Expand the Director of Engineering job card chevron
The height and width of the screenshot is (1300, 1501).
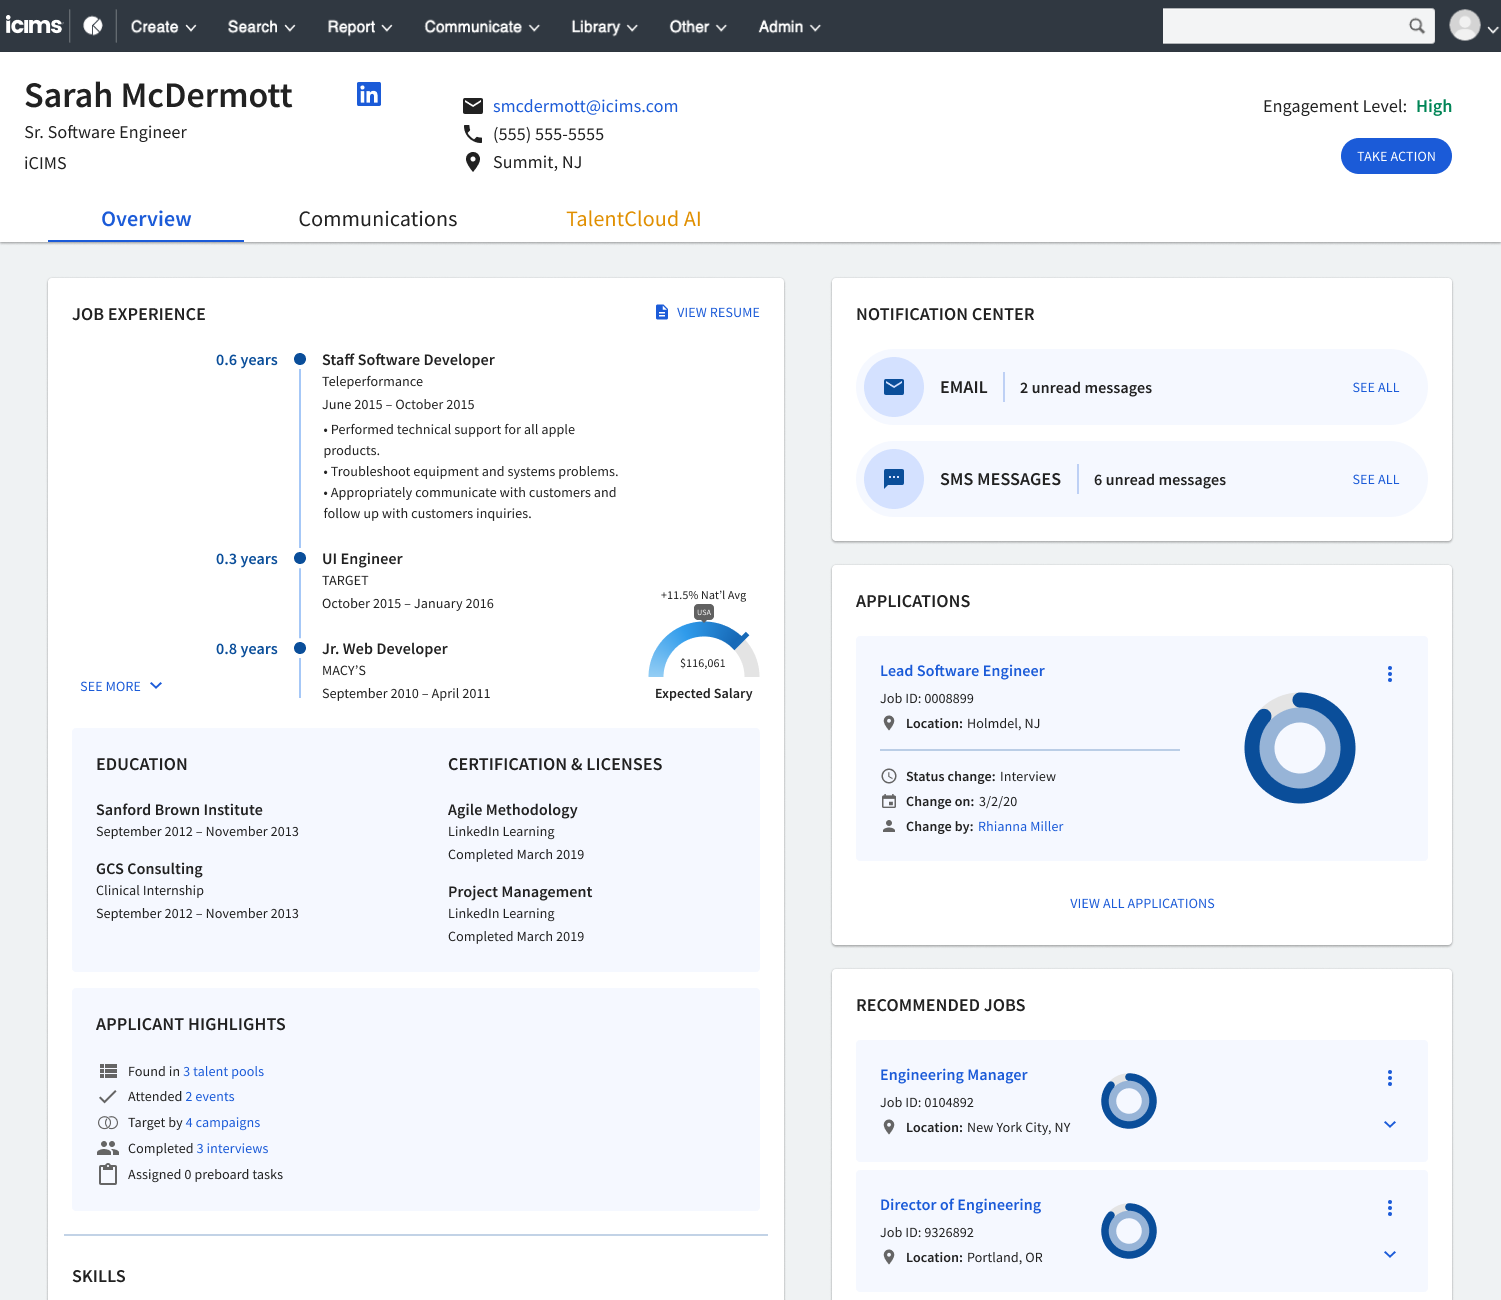tap(1390, 1254)
